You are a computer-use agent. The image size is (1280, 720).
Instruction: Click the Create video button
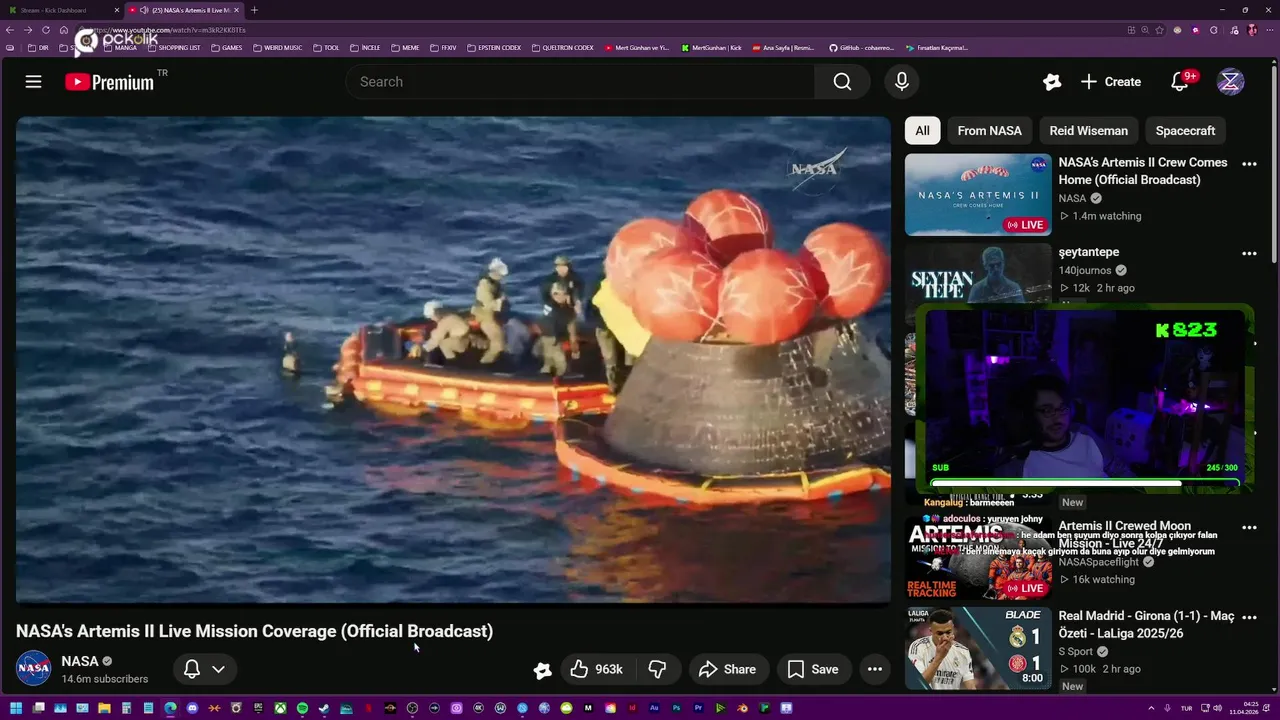(1110, 82)
